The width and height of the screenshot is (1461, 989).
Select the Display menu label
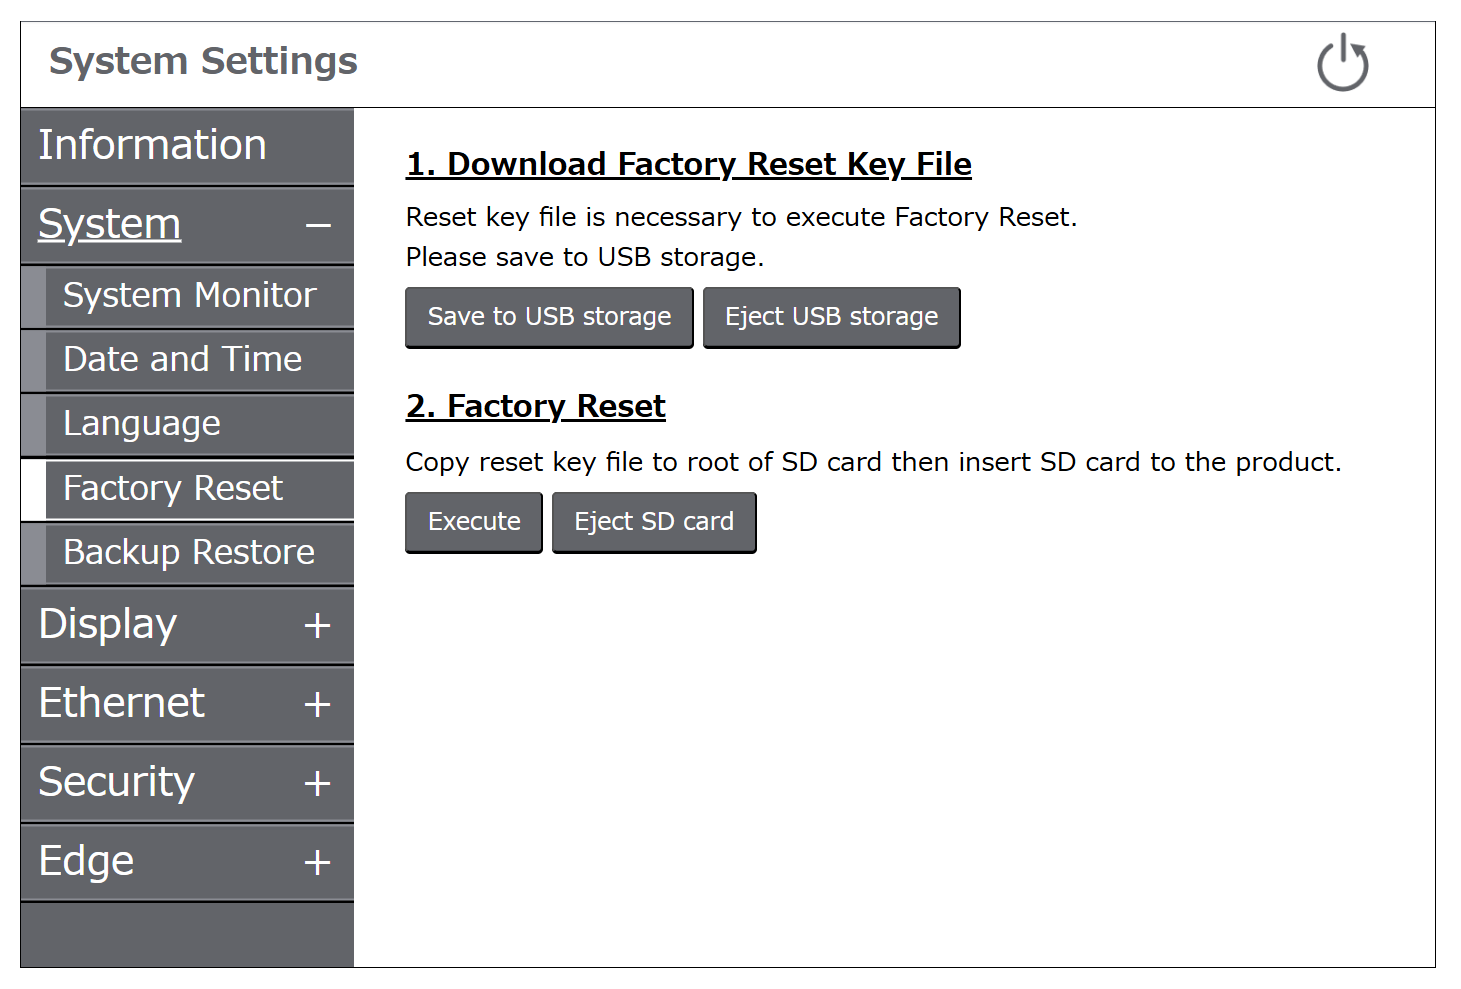(x=108, y=624)
